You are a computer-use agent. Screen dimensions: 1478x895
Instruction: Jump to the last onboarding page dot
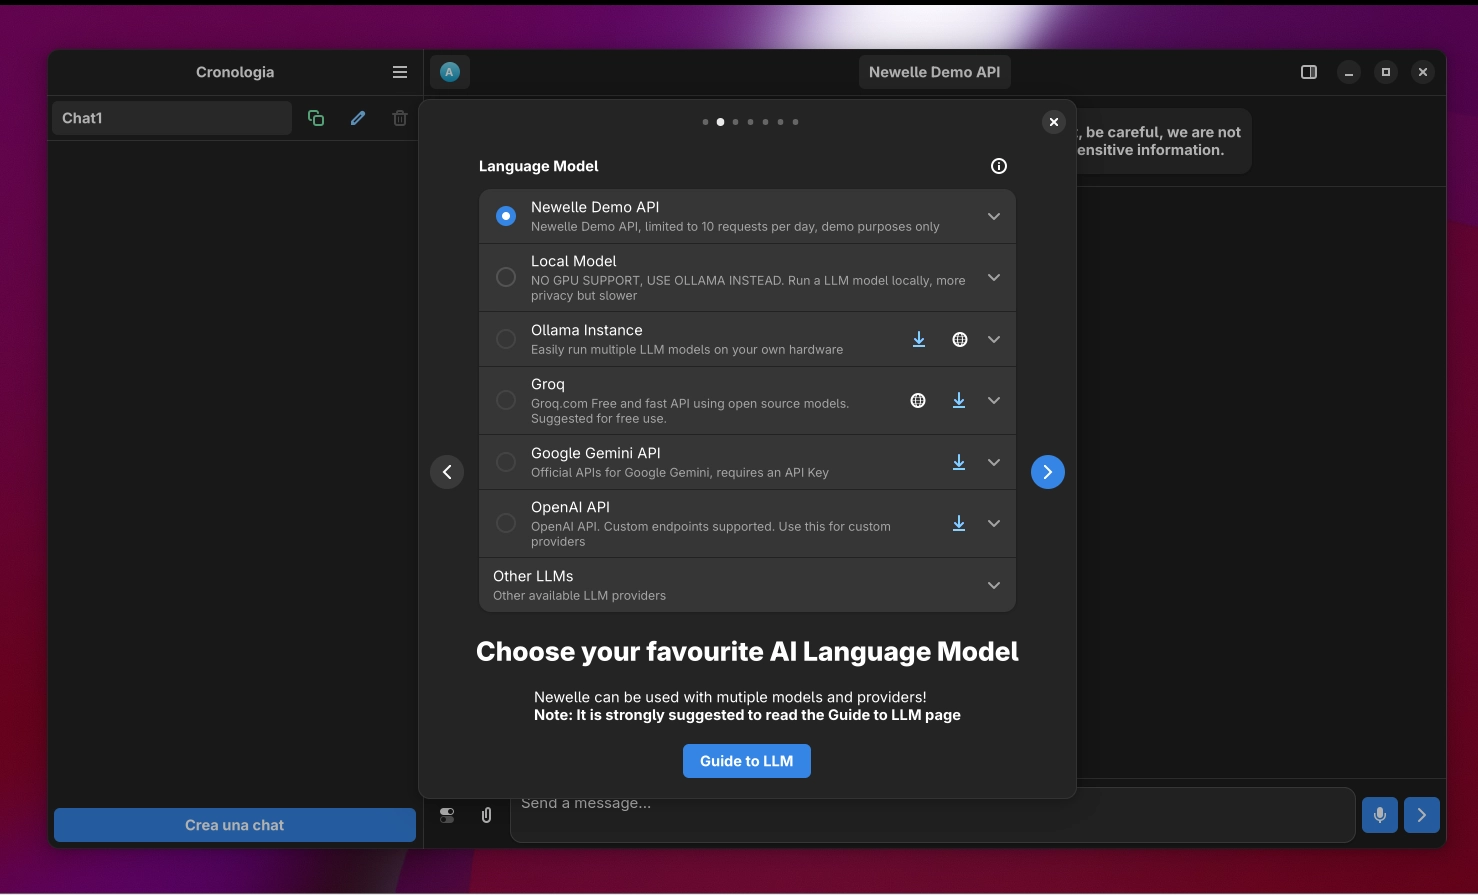coord(795,122)
